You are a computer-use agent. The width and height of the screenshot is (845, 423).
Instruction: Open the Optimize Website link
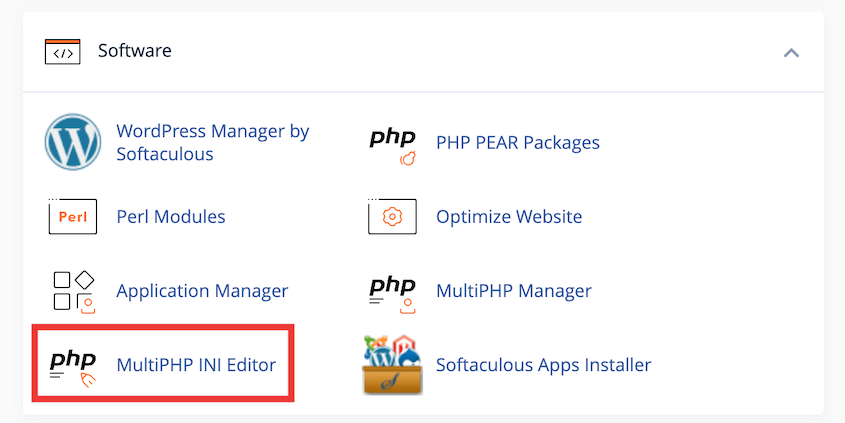point(509,217)
